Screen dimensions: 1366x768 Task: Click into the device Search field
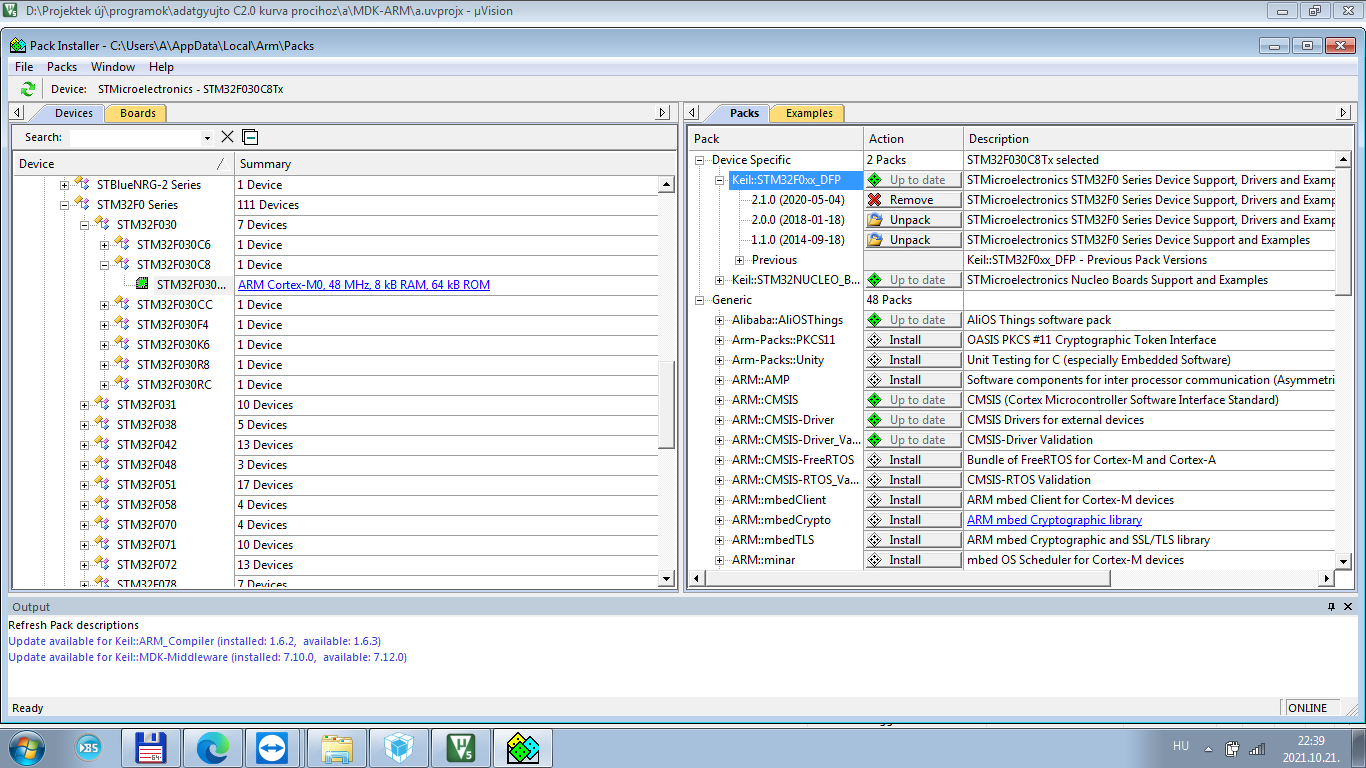(x=135, y=138)
